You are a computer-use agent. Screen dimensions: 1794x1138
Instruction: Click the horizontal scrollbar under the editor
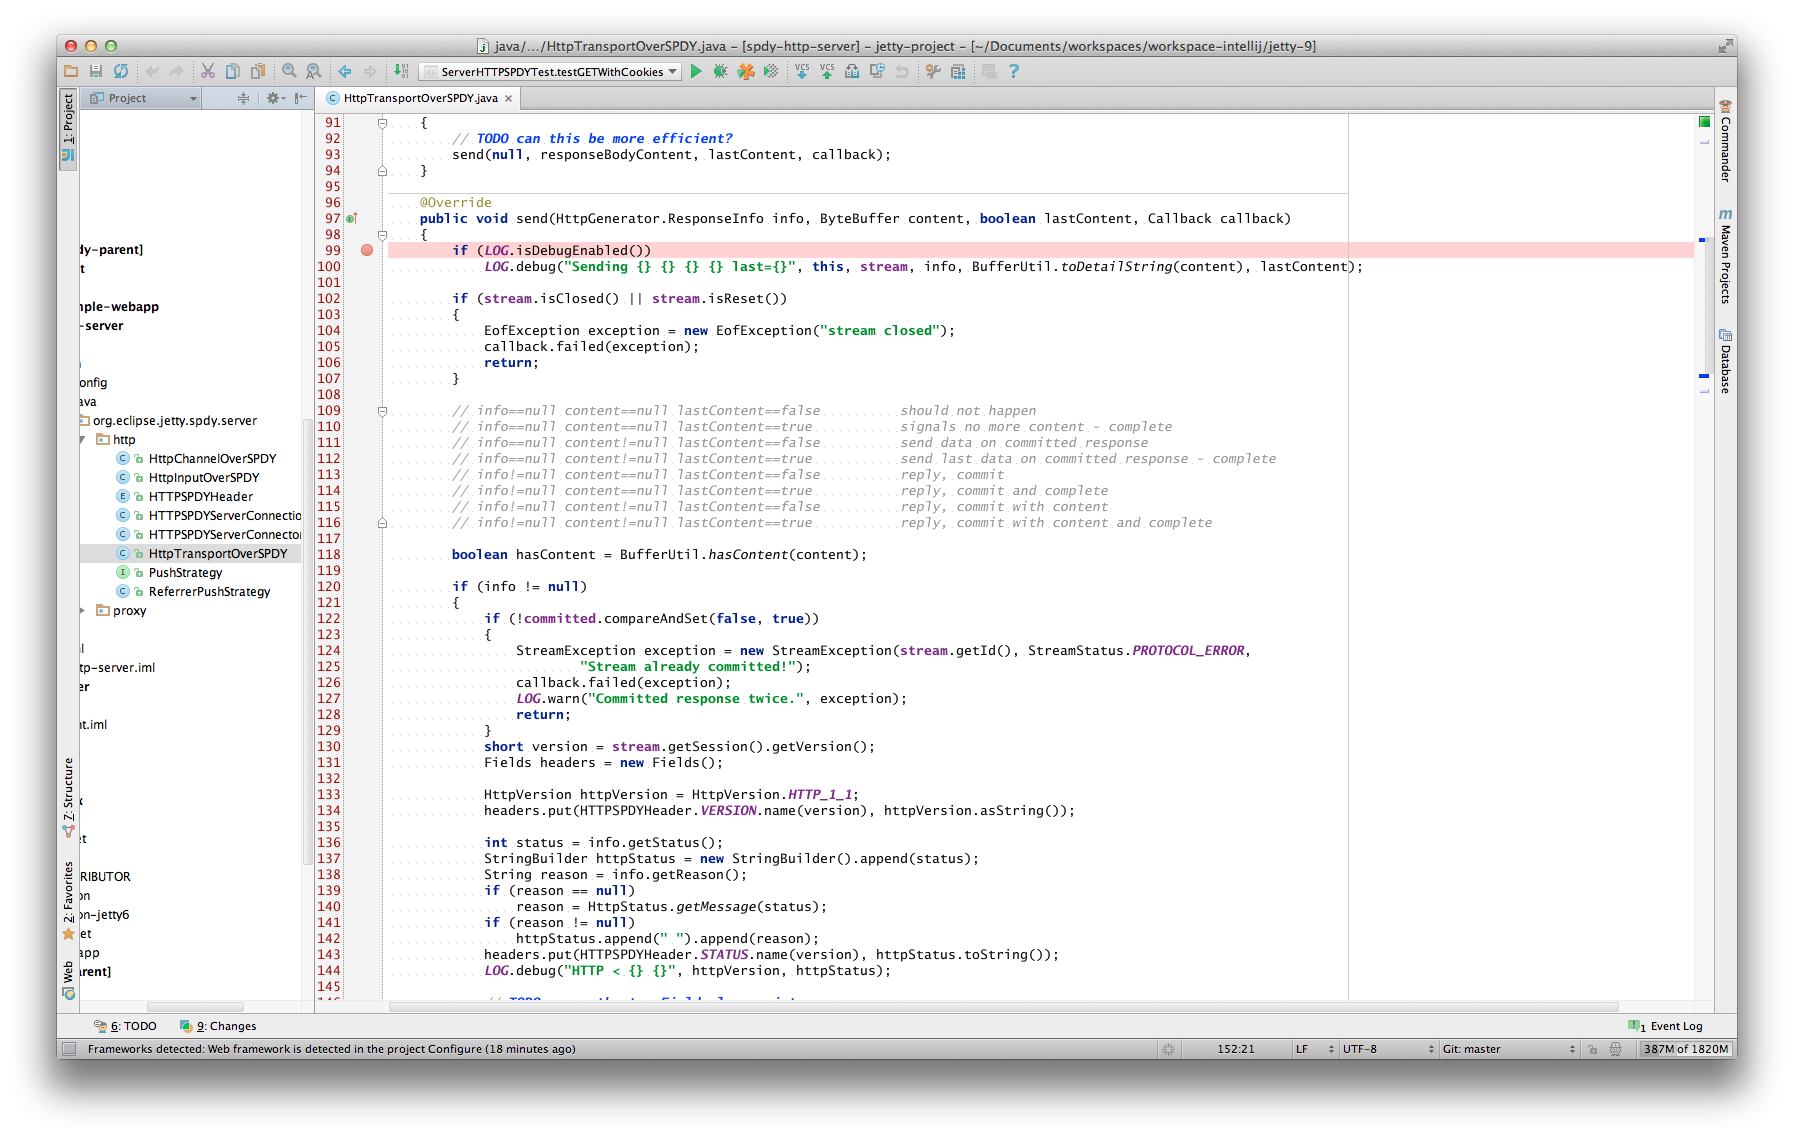coord(1003,1007)
